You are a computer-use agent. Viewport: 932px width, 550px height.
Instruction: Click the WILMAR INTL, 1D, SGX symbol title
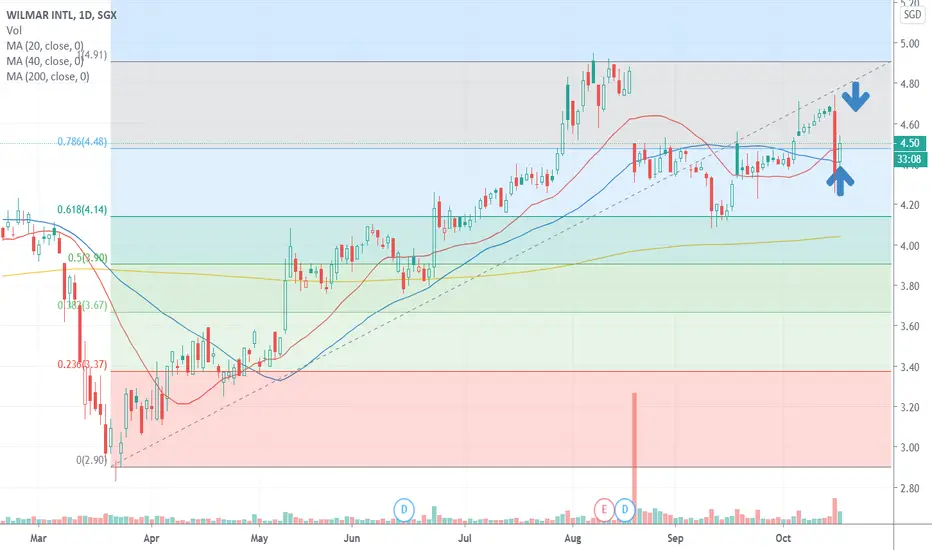pyautogui.click(x=61, y=15)
